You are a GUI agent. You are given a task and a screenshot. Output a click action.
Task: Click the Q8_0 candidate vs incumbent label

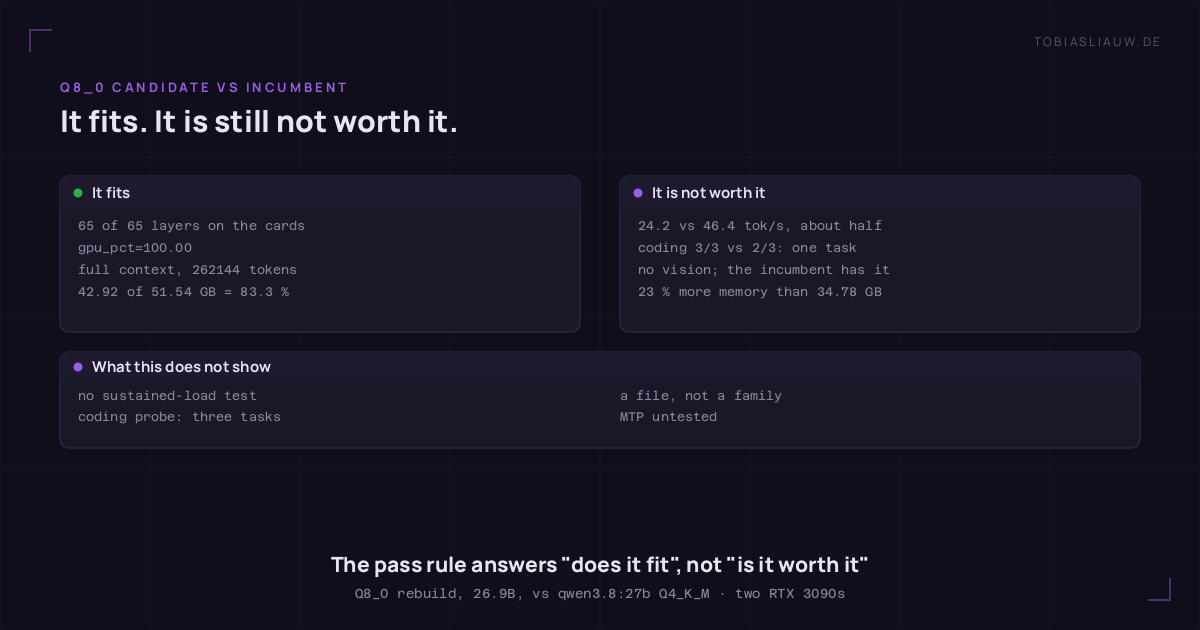coord(204,88)
